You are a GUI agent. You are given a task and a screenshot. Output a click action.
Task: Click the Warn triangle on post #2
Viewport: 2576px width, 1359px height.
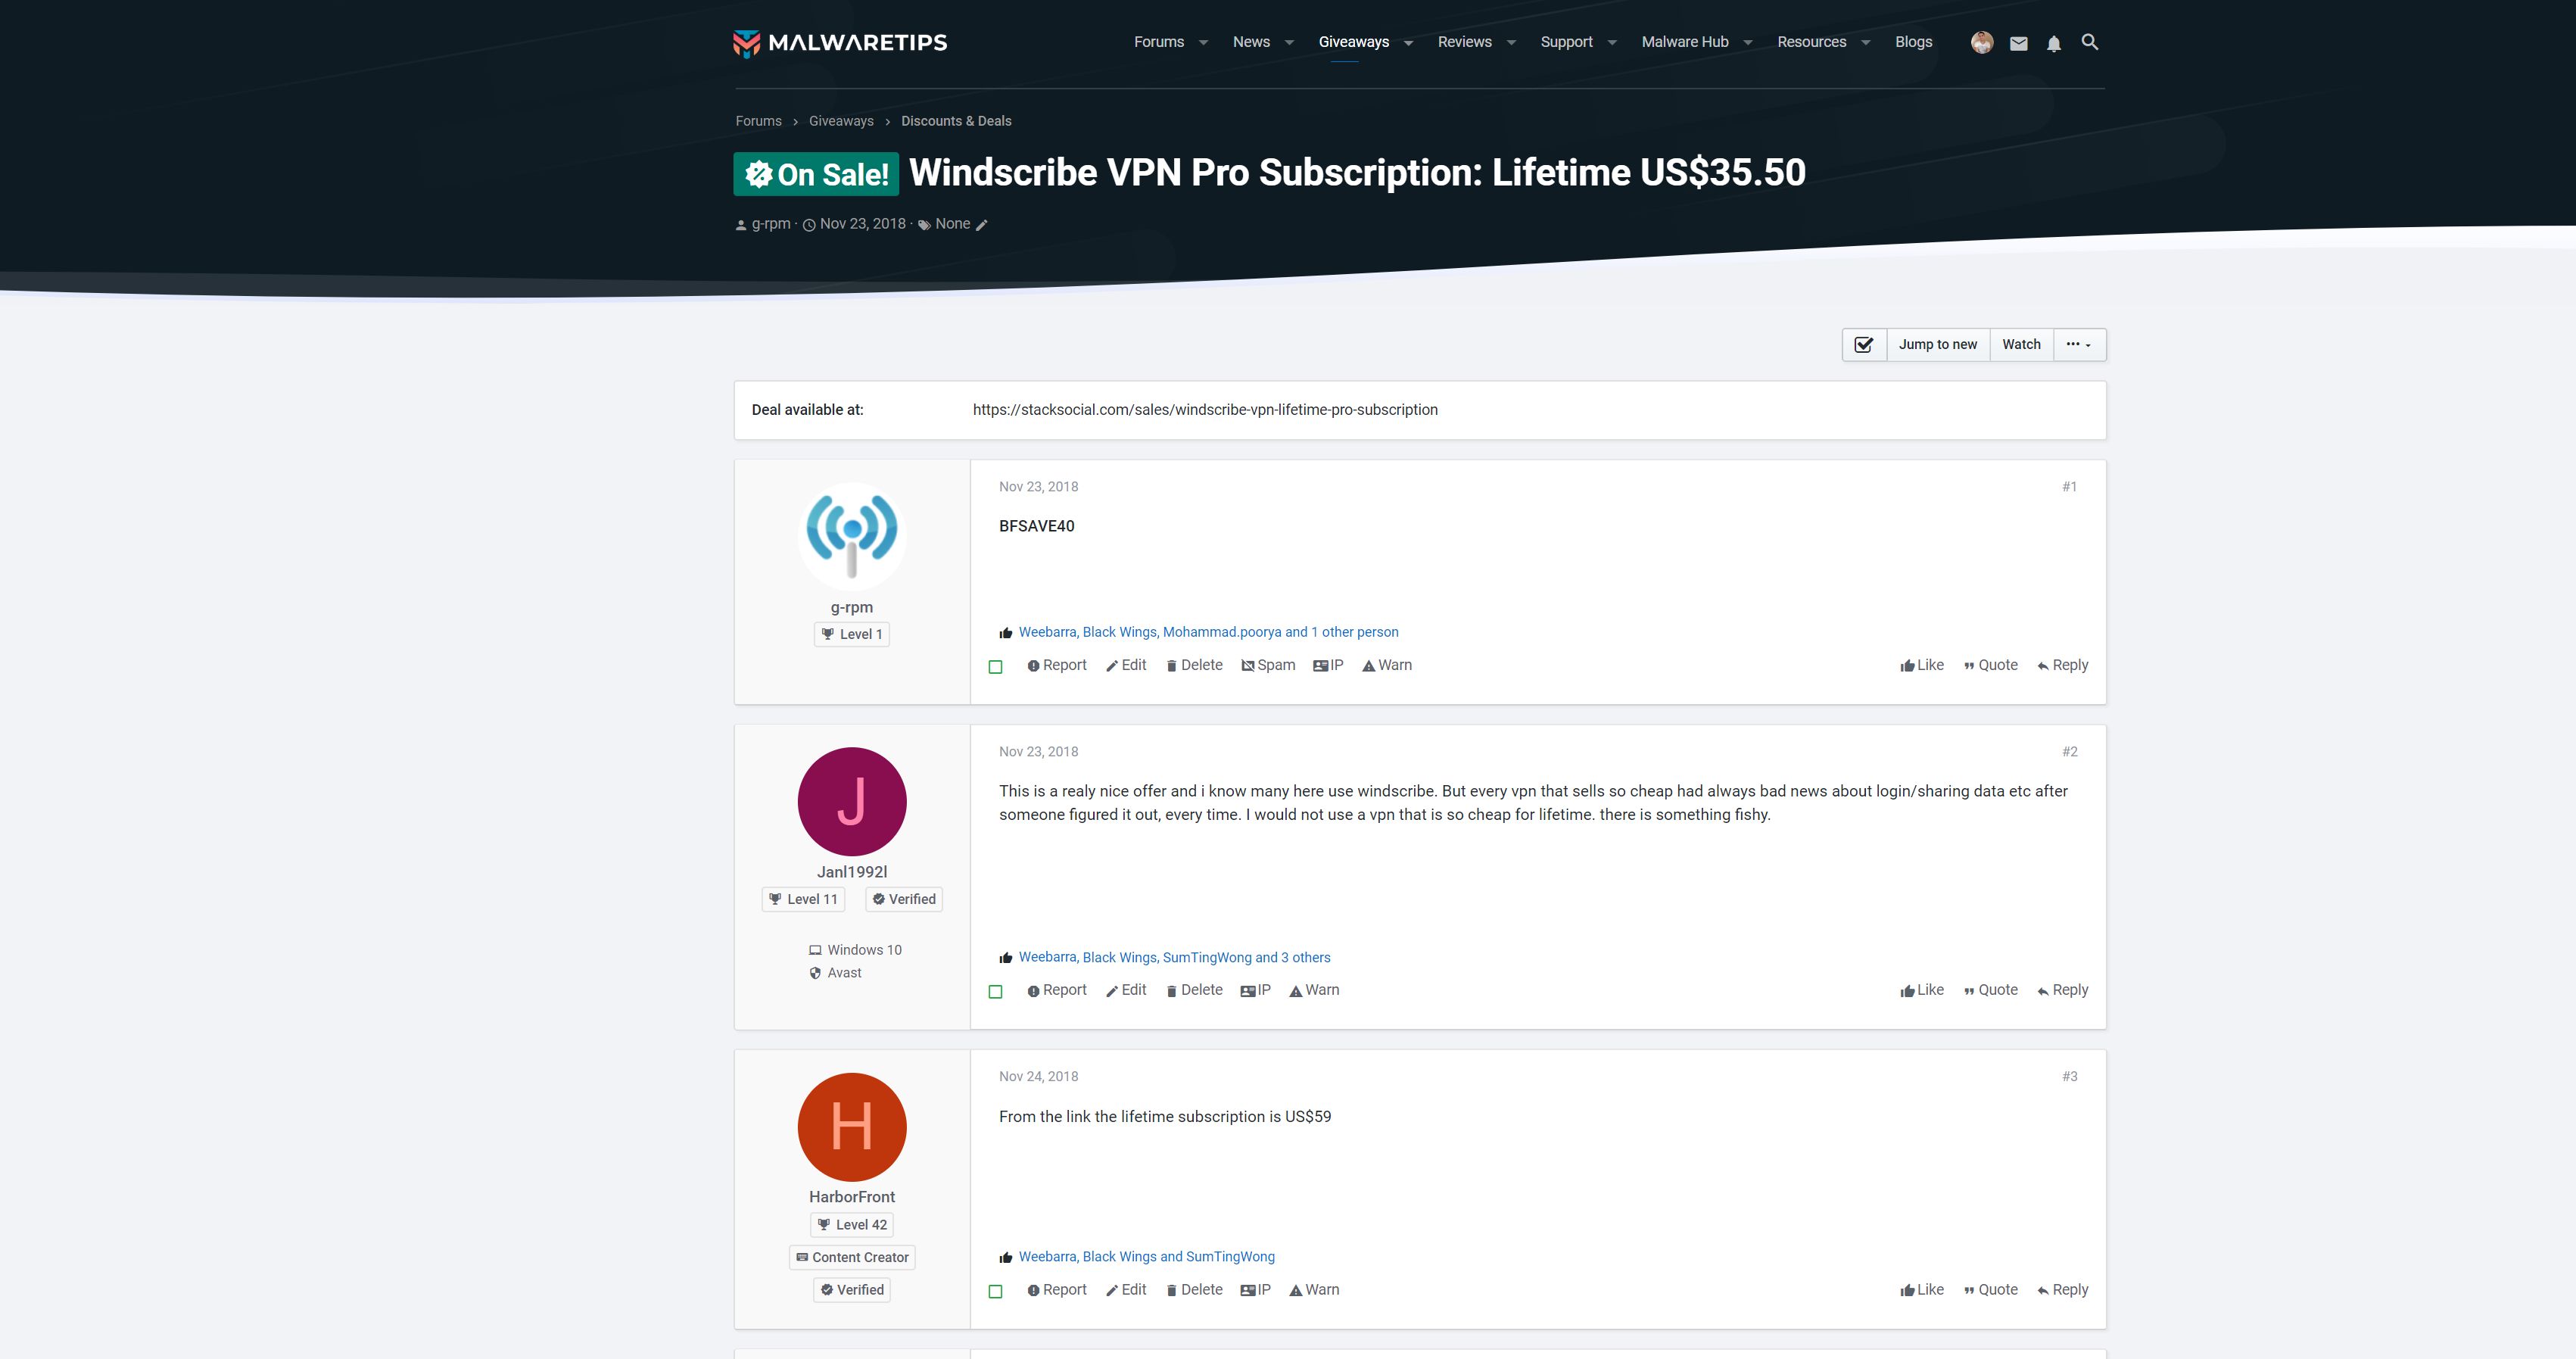pyautogui.click(x=1295, y=991)
